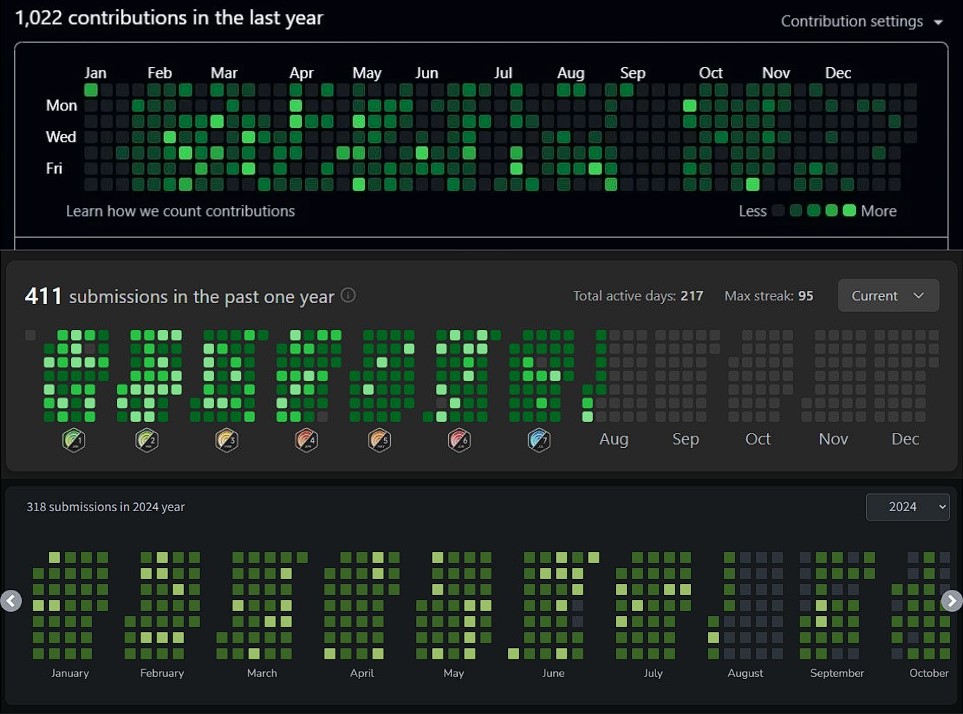Select the monthly badge numbered 3
This screenshot has width=963, height=714.
coord(227,440)
